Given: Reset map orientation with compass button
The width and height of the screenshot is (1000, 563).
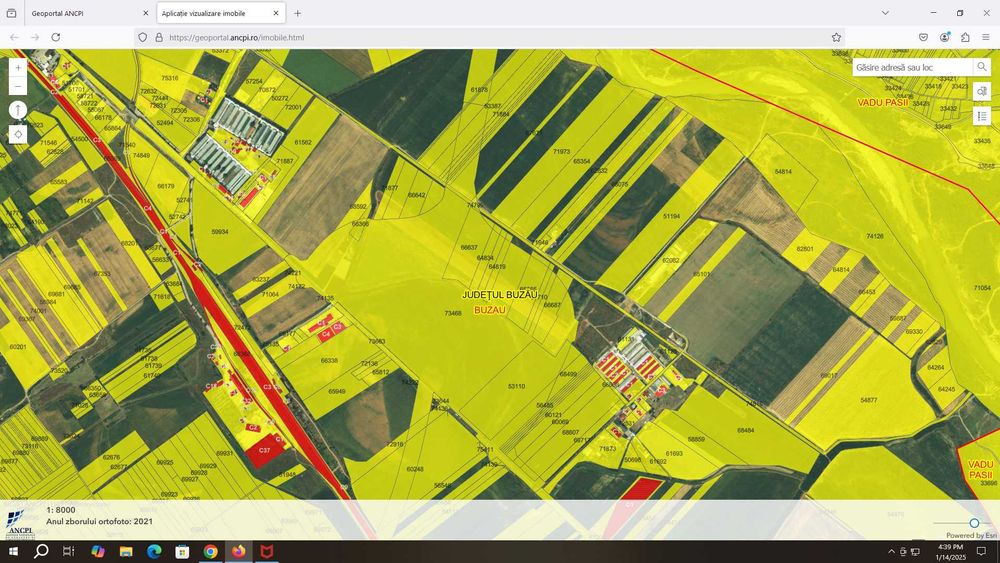Looking at the screenshot, I should [x=18, y=110].
